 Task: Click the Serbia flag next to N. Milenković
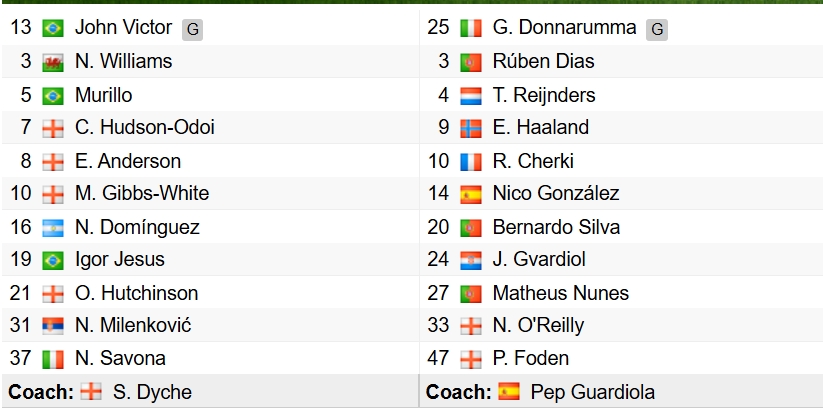[x=53, y=326]
